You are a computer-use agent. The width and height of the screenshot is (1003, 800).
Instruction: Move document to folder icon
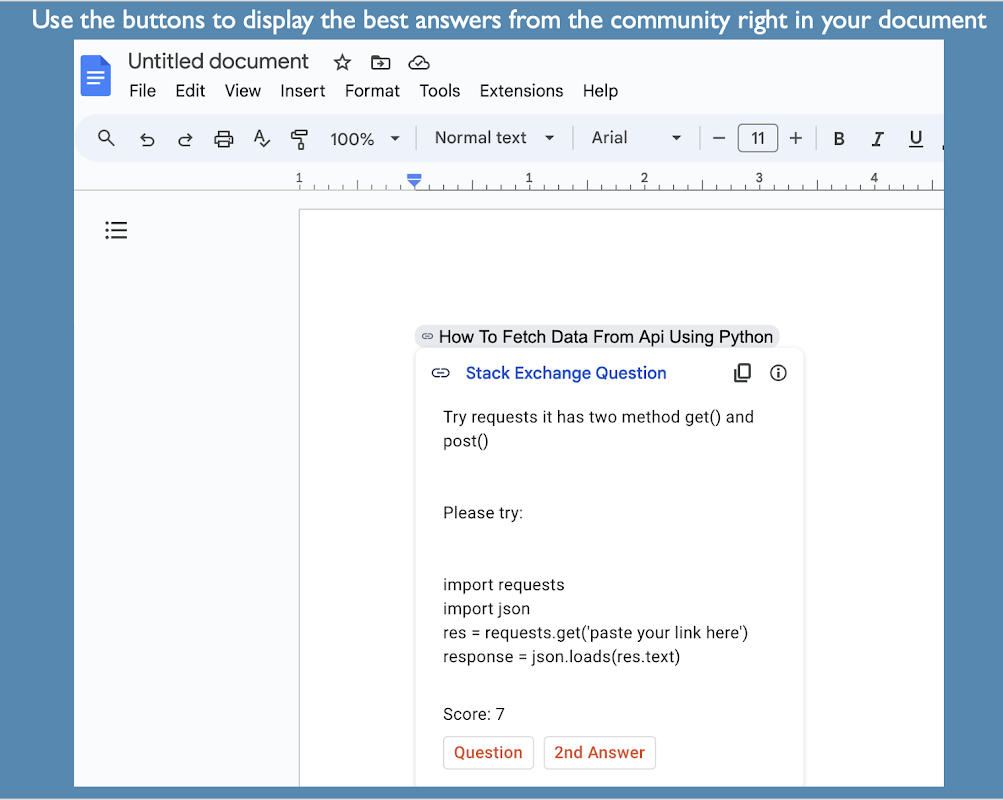[381, 63]
